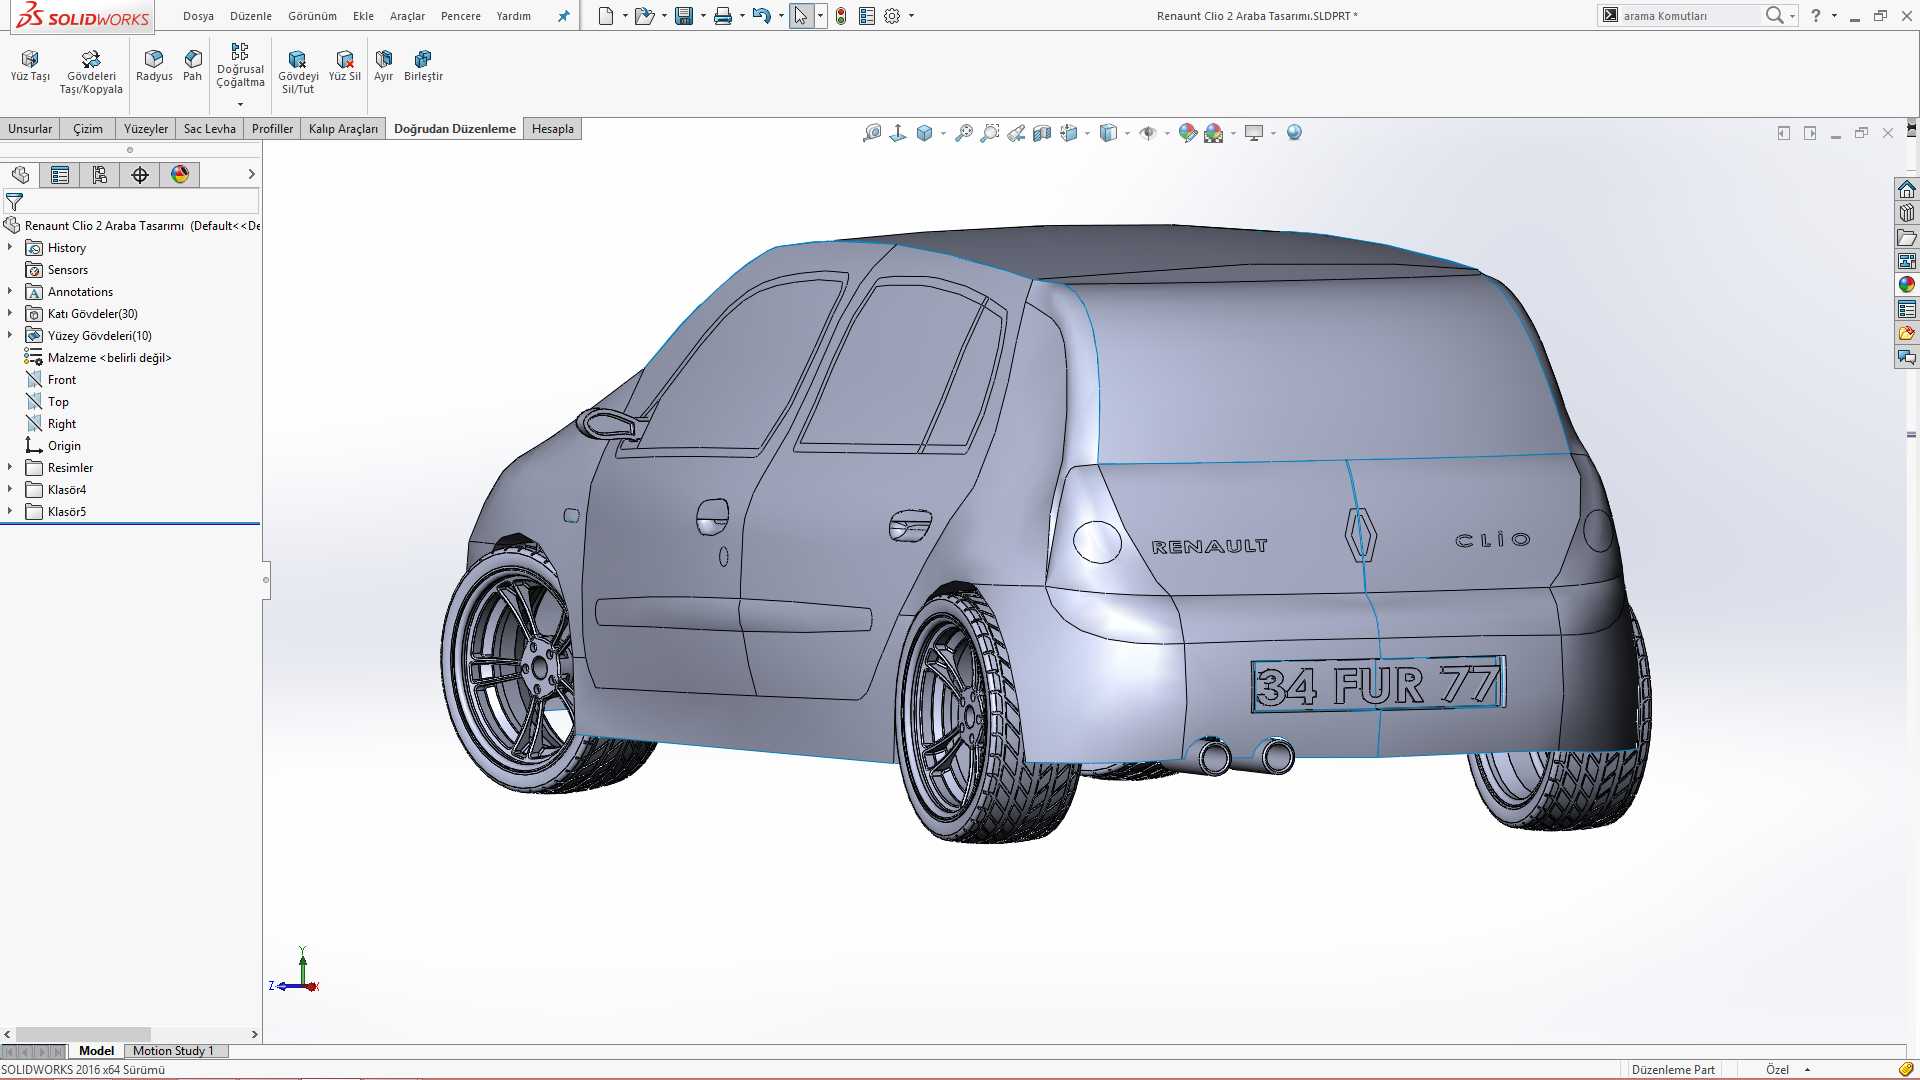Open the Save dropdown arrow
Viewport: 1920px width, 1080px height.
(703, 16)
